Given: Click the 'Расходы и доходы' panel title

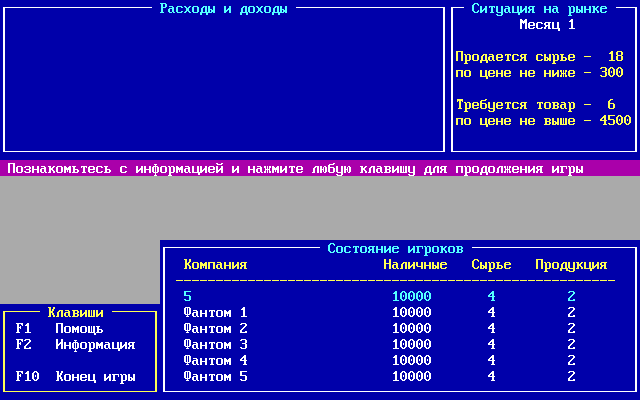Looking at the screenshot, I should click(x=223, y=9).
